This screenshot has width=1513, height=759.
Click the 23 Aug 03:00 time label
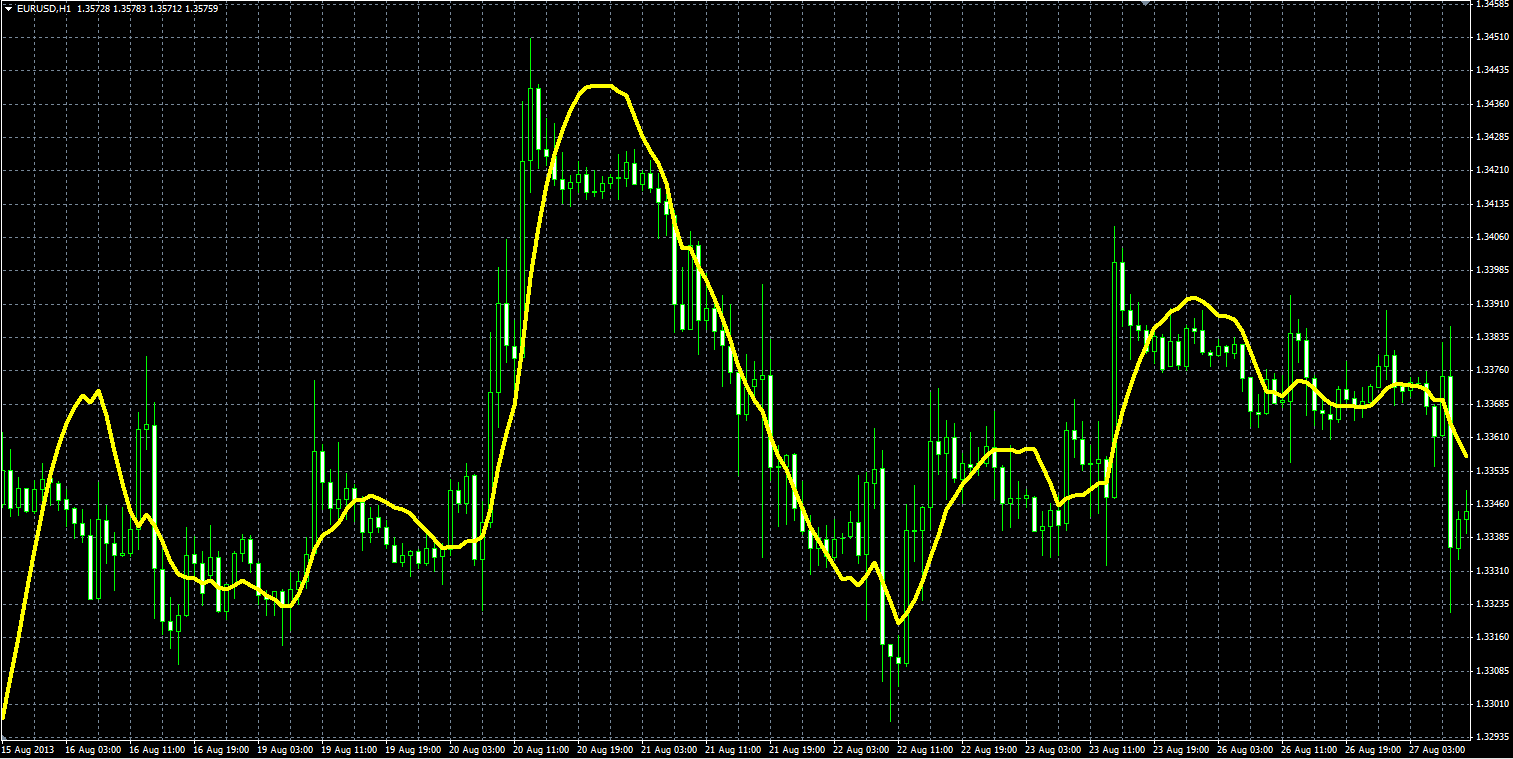pyautogui.click(x=1054, y=749)
